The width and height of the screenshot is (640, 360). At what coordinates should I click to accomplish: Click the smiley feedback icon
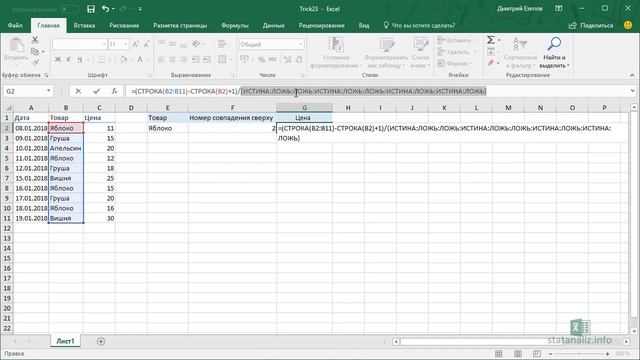(628, 25)
